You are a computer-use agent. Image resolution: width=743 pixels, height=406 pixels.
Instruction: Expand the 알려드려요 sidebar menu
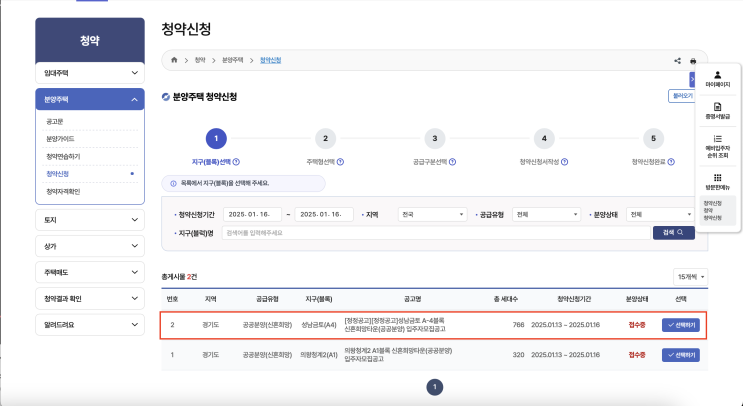pos(90,325)
